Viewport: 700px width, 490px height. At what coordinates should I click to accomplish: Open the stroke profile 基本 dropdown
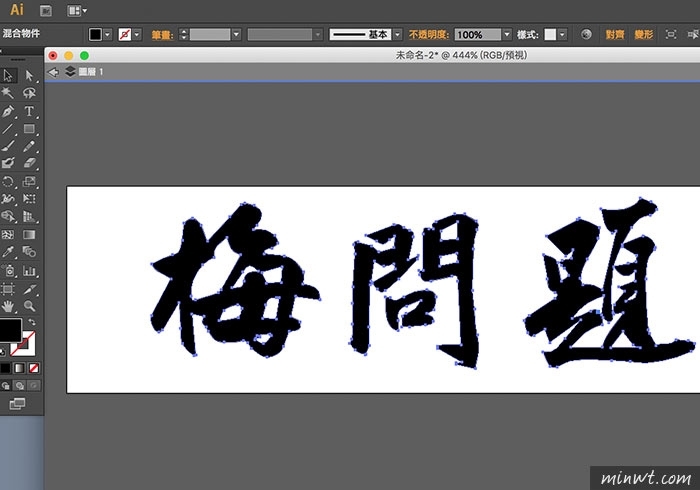click(x=398, y=34)
